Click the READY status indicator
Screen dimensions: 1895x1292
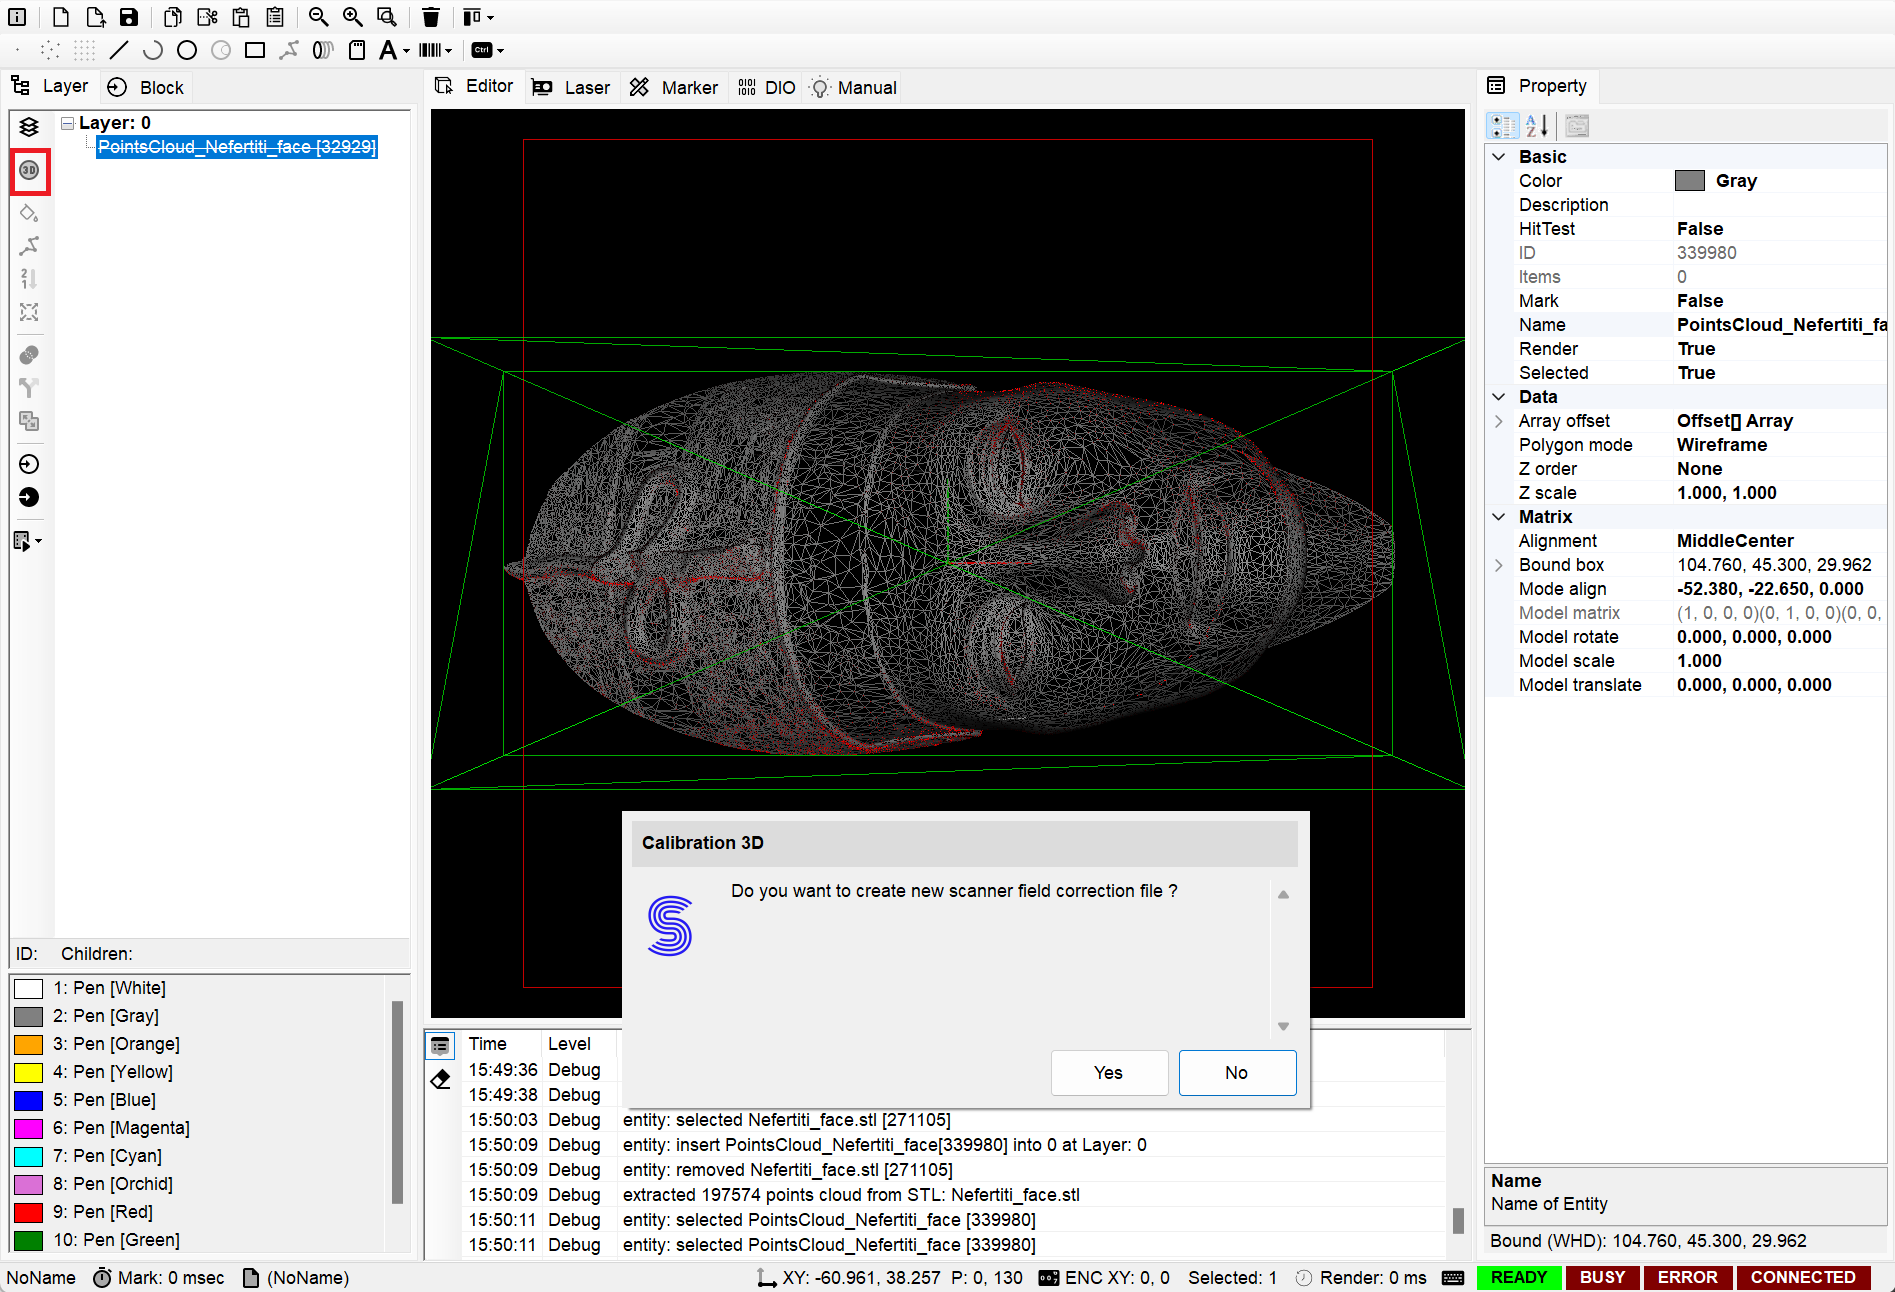[x=1518, y=1277]
